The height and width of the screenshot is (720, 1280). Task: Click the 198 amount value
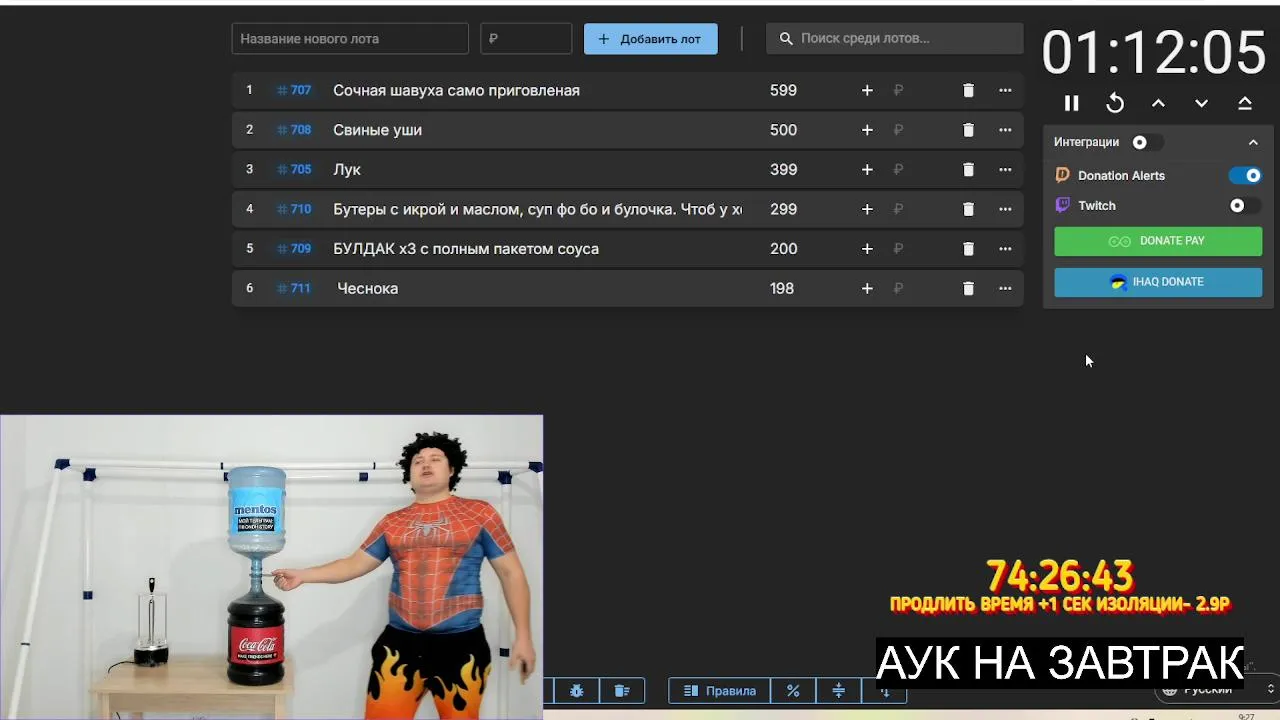(x=782, y=288)
